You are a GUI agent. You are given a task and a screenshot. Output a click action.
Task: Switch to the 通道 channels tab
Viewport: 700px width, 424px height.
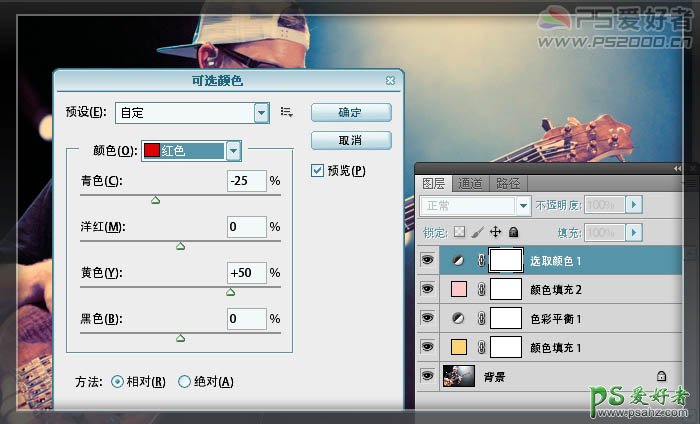tap(471, 183)
